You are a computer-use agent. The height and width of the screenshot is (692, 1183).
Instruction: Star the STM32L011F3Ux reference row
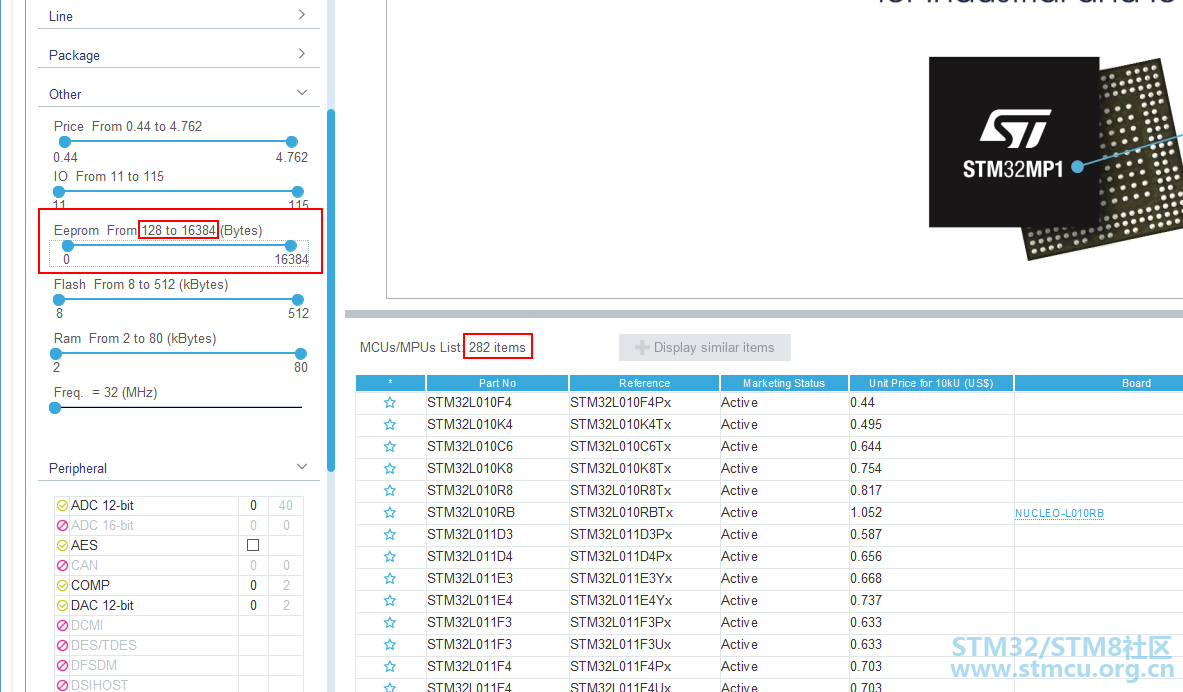tap(390, 644)
